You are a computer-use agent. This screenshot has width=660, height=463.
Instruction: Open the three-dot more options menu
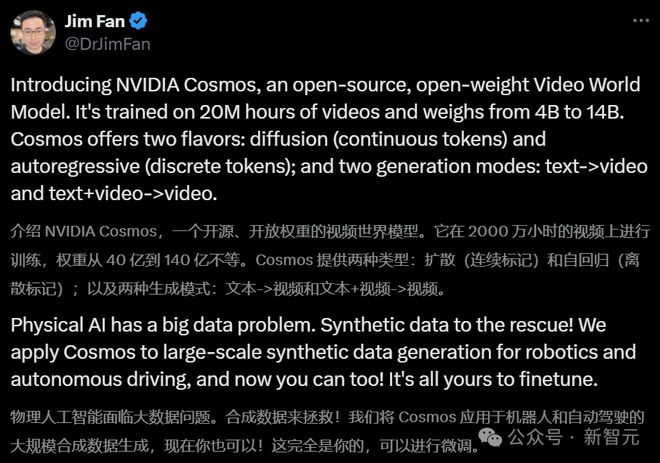pyautogui.click(x=641, y=21)
